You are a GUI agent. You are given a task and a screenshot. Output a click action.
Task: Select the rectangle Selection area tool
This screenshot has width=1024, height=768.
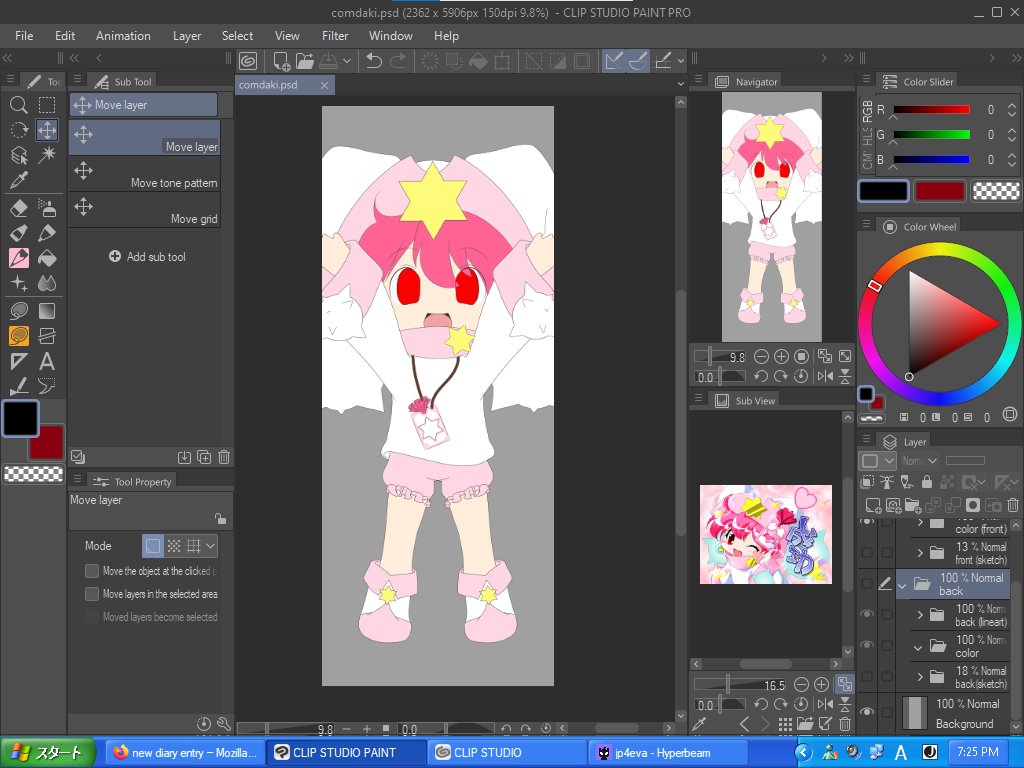[x=47, y=105]
